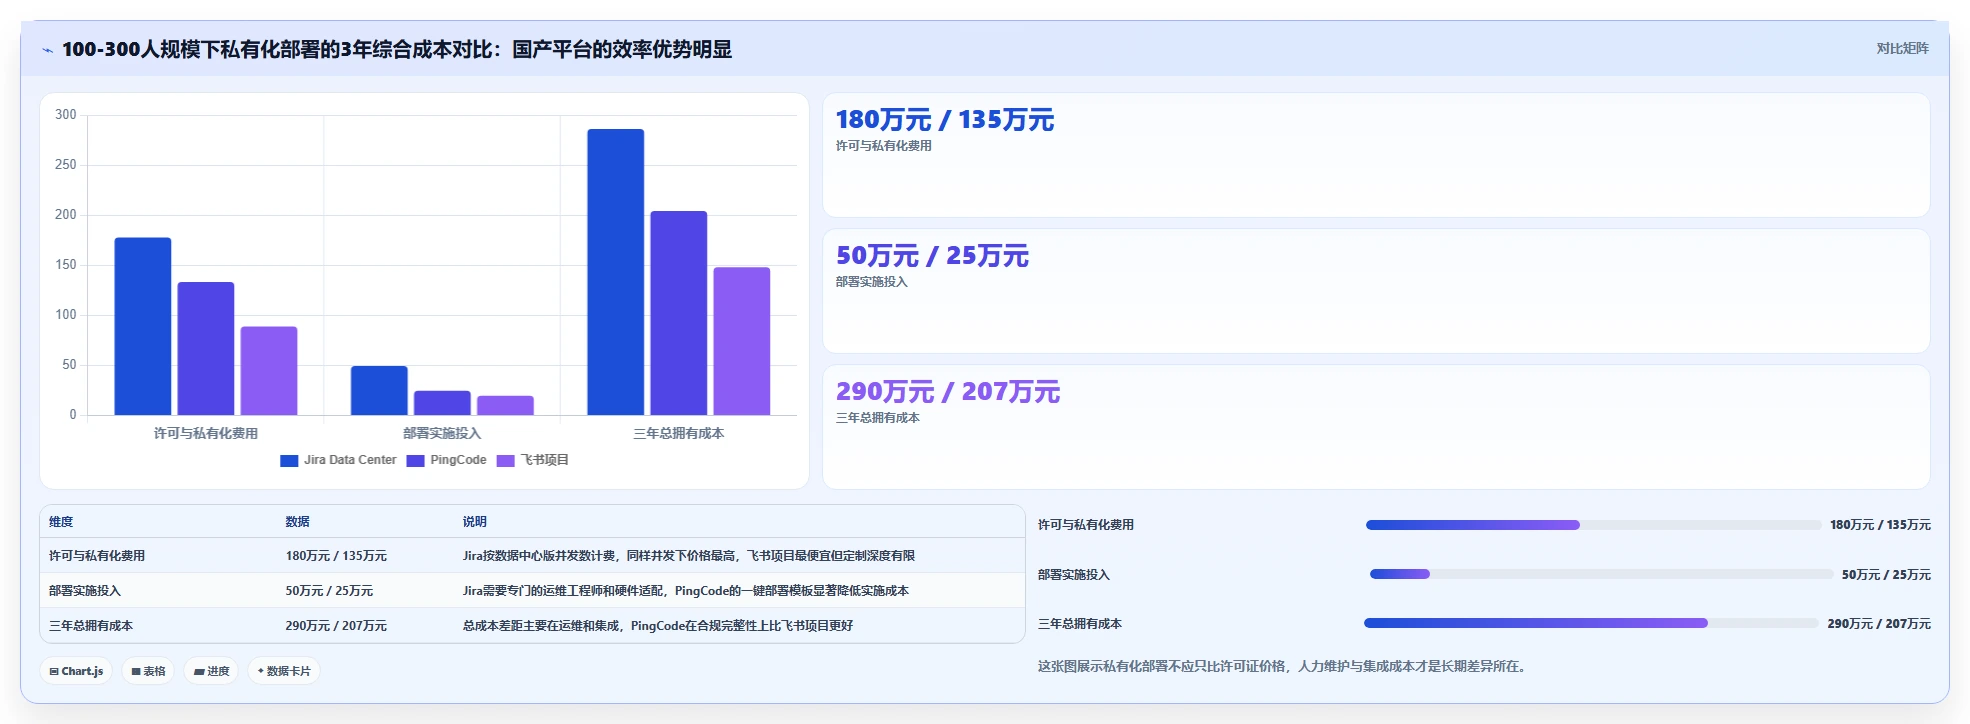Toggle 飞书项目 legend swatch

(x=505, y=461)
